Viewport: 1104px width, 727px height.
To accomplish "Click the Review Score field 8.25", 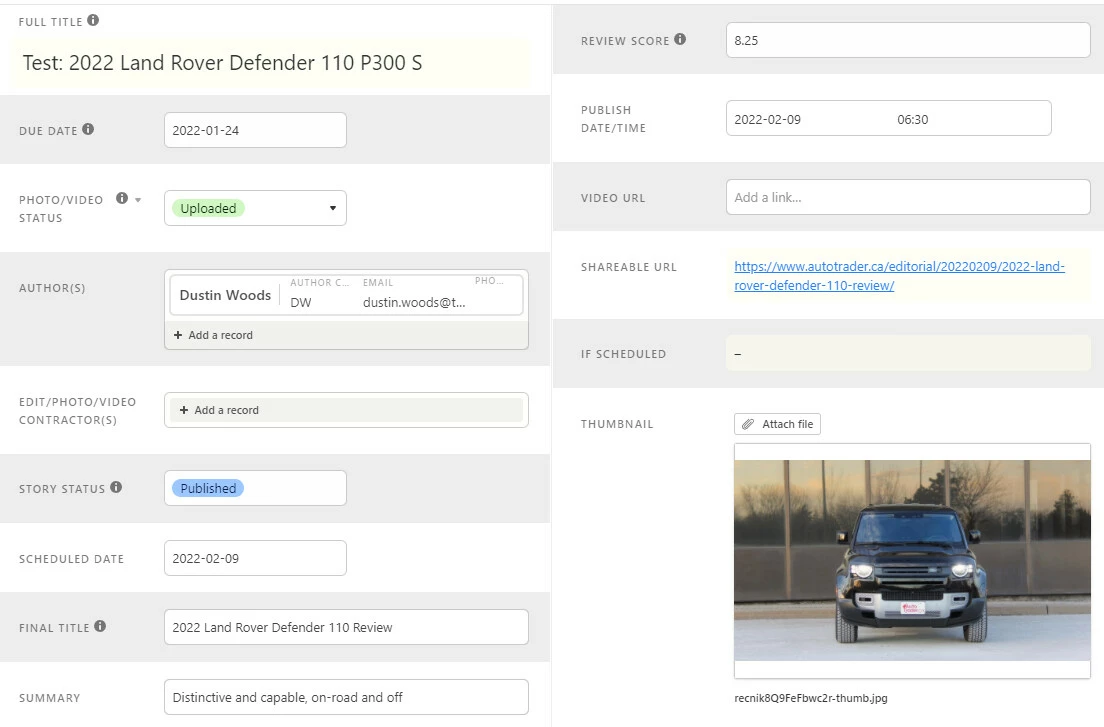I will 908,40.
